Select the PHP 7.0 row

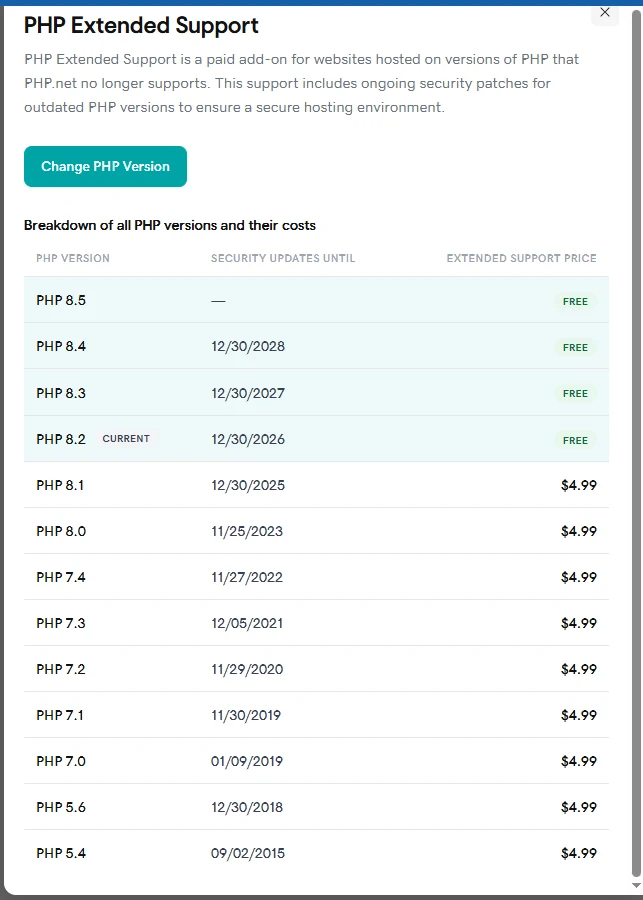(316, 761)
